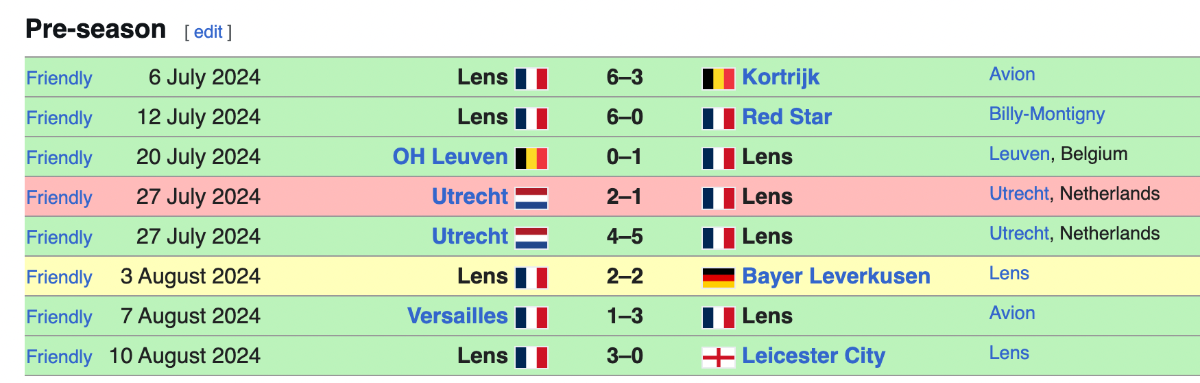This screenshot has height=383, width=1200.
Task: Open the Kortrijk team link
Action: tap(781, 77)
